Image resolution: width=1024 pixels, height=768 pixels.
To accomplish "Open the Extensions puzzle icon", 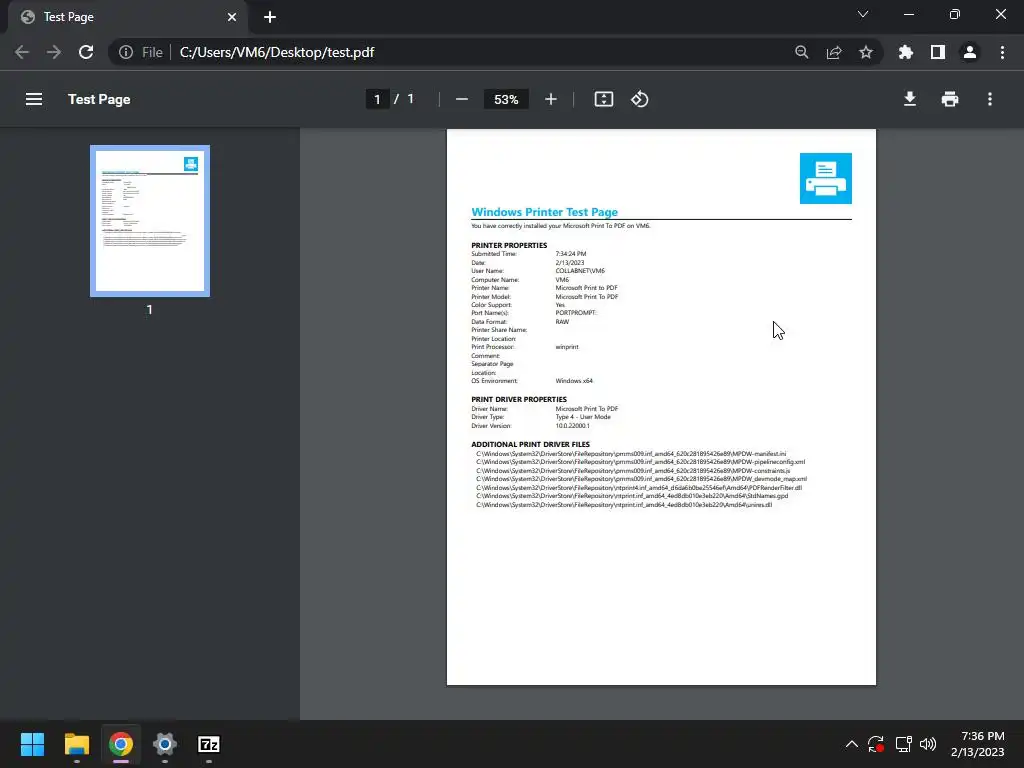I will point(905,52).
